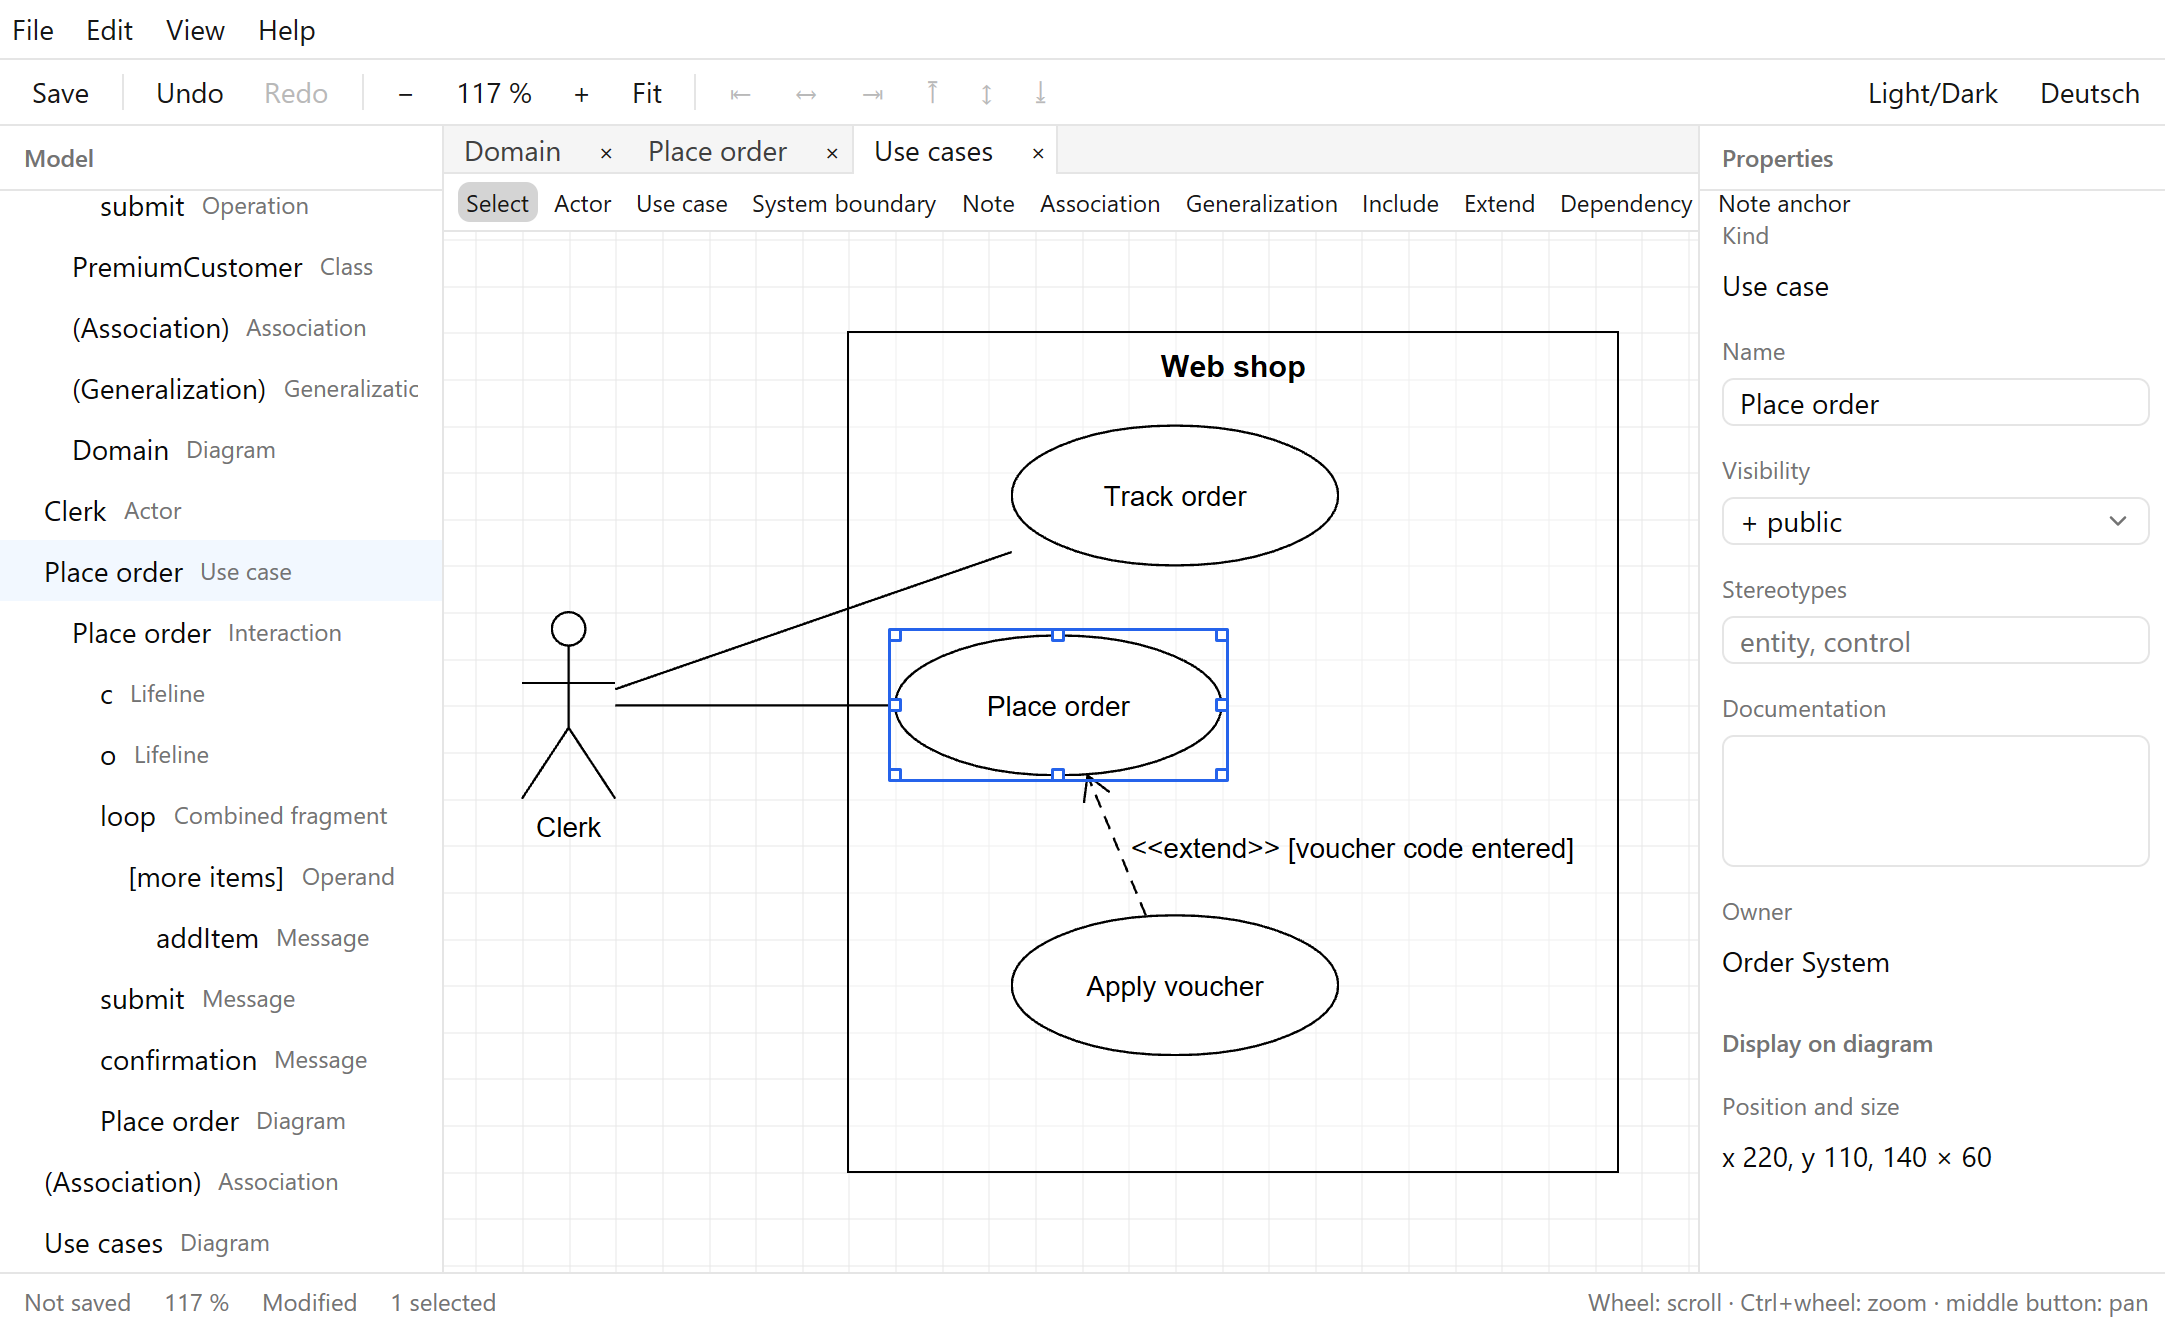The width and height of the screenshot is (2165, 1329).
Task: Select the Use case tool
Action: pos(682,204)
